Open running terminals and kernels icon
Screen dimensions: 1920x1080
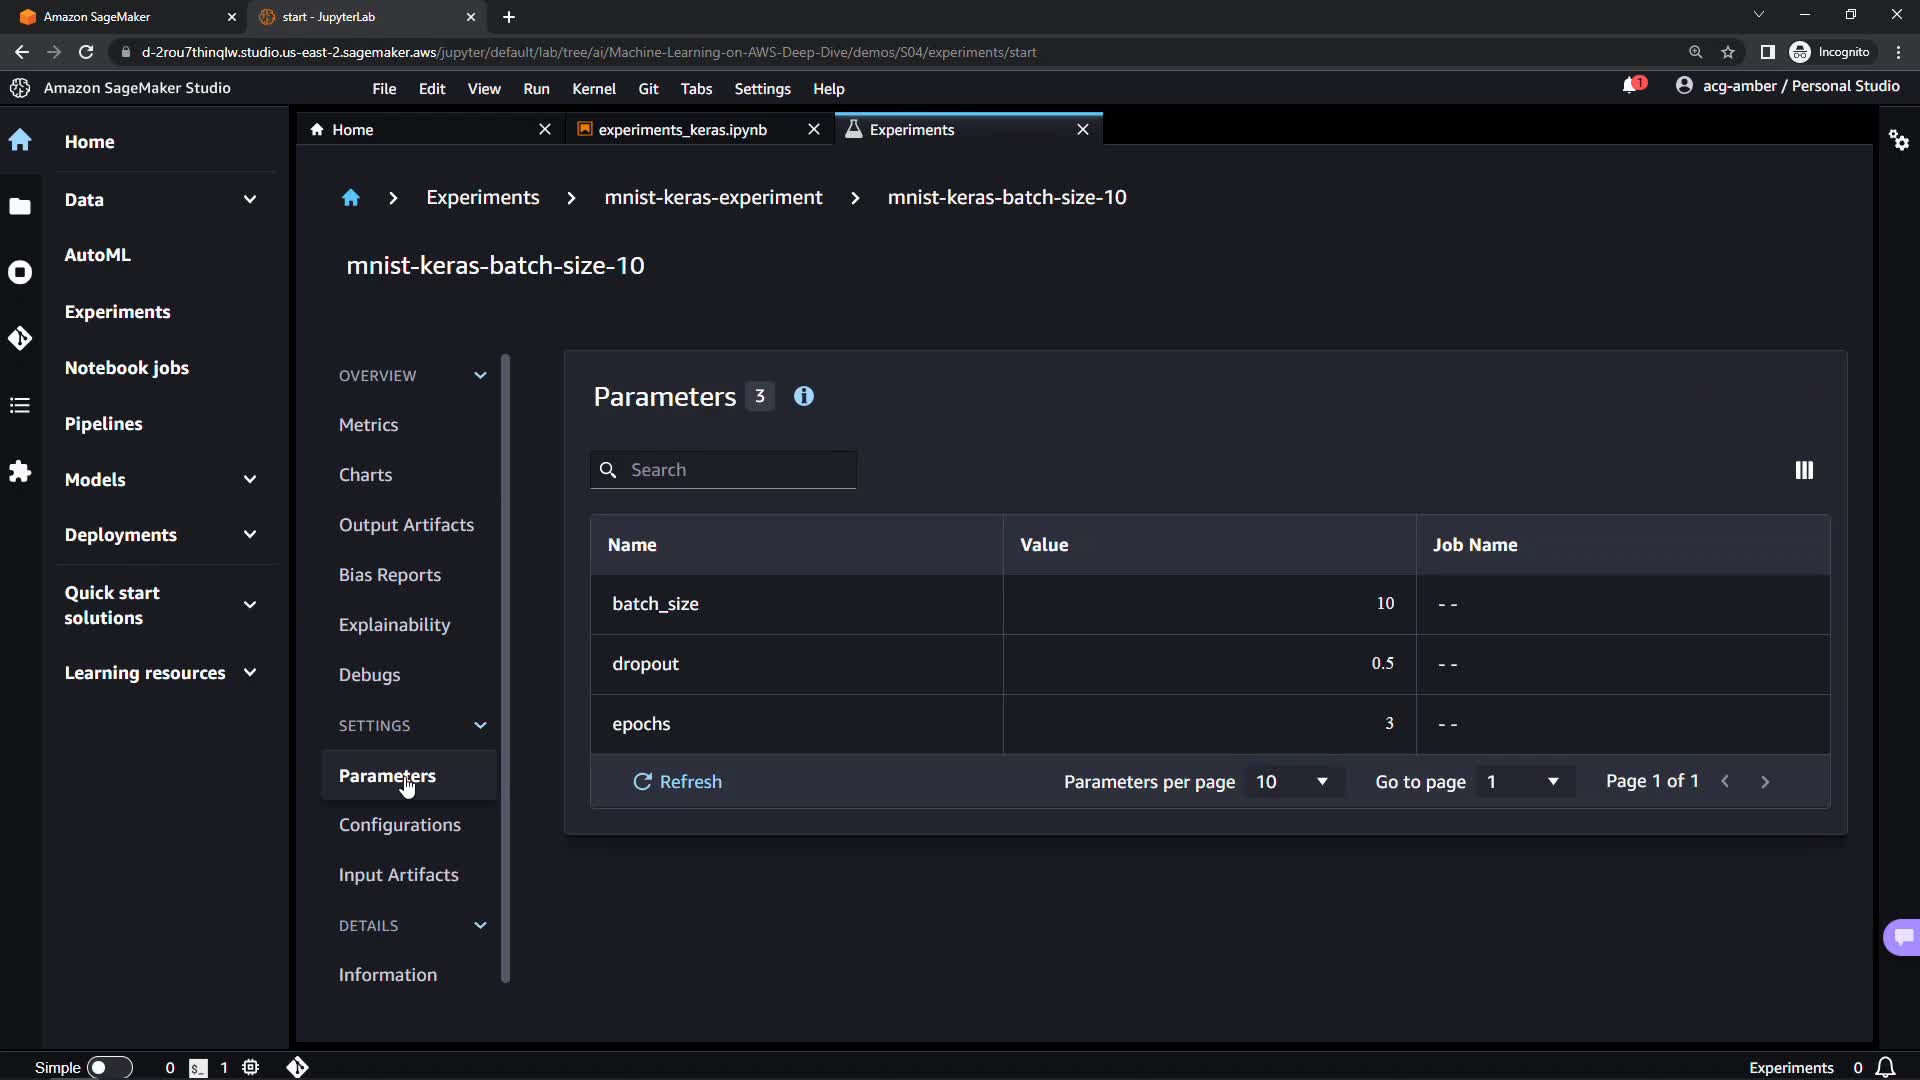(x=20, y=272)
